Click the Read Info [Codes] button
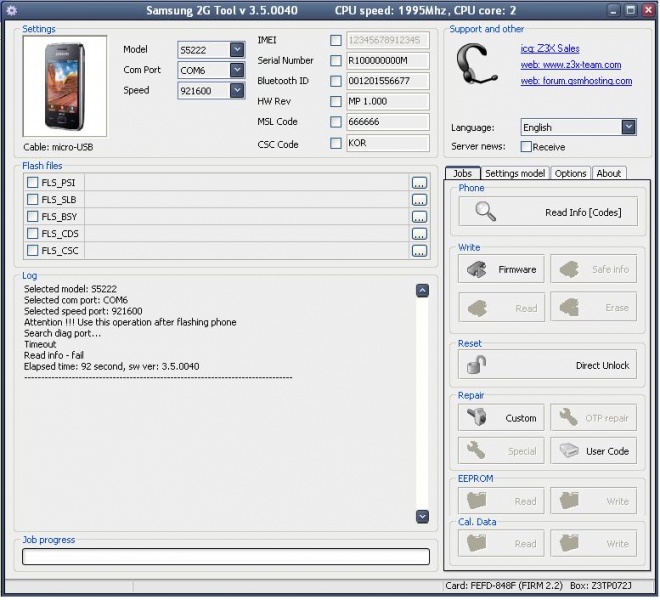 (548, 212)
